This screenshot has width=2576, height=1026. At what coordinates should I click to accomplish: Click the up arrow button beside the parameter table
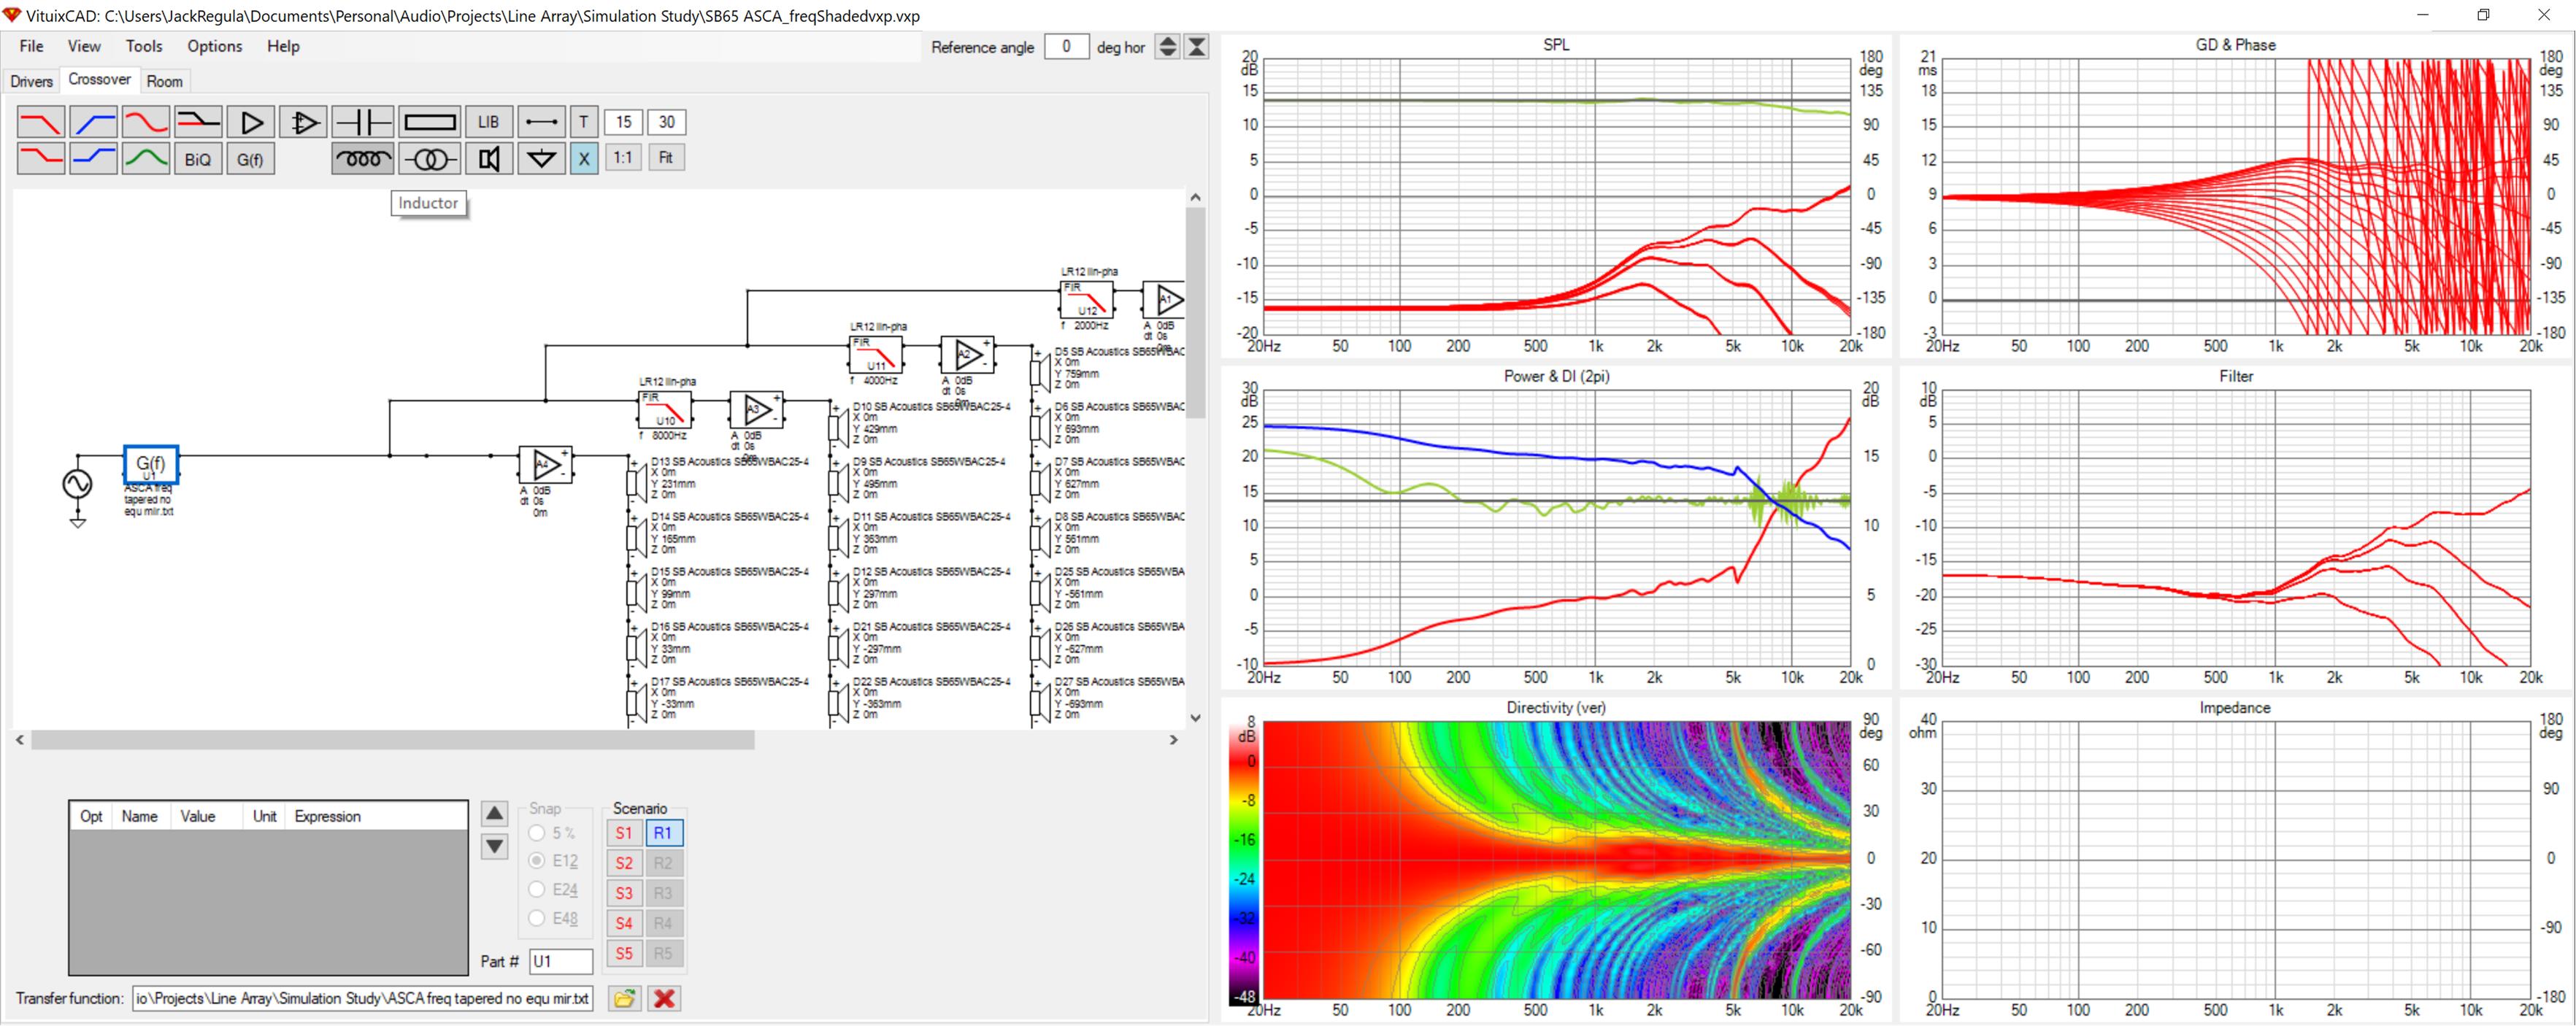coord(494,814)
